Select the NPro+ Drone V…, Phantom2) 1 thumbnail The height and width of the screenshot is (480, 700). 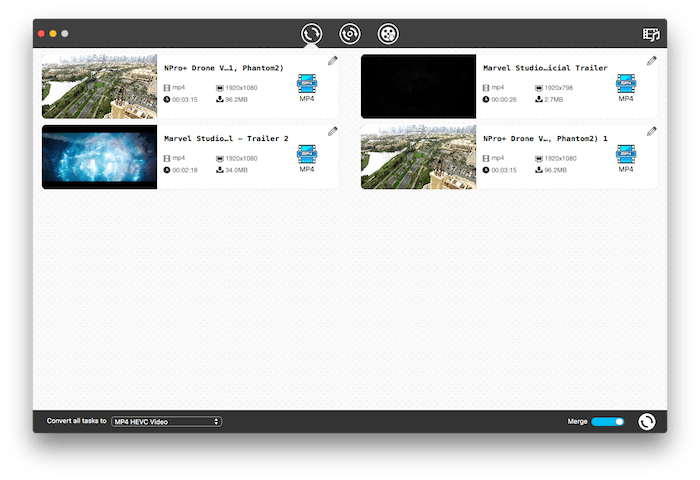click(418, 157)
